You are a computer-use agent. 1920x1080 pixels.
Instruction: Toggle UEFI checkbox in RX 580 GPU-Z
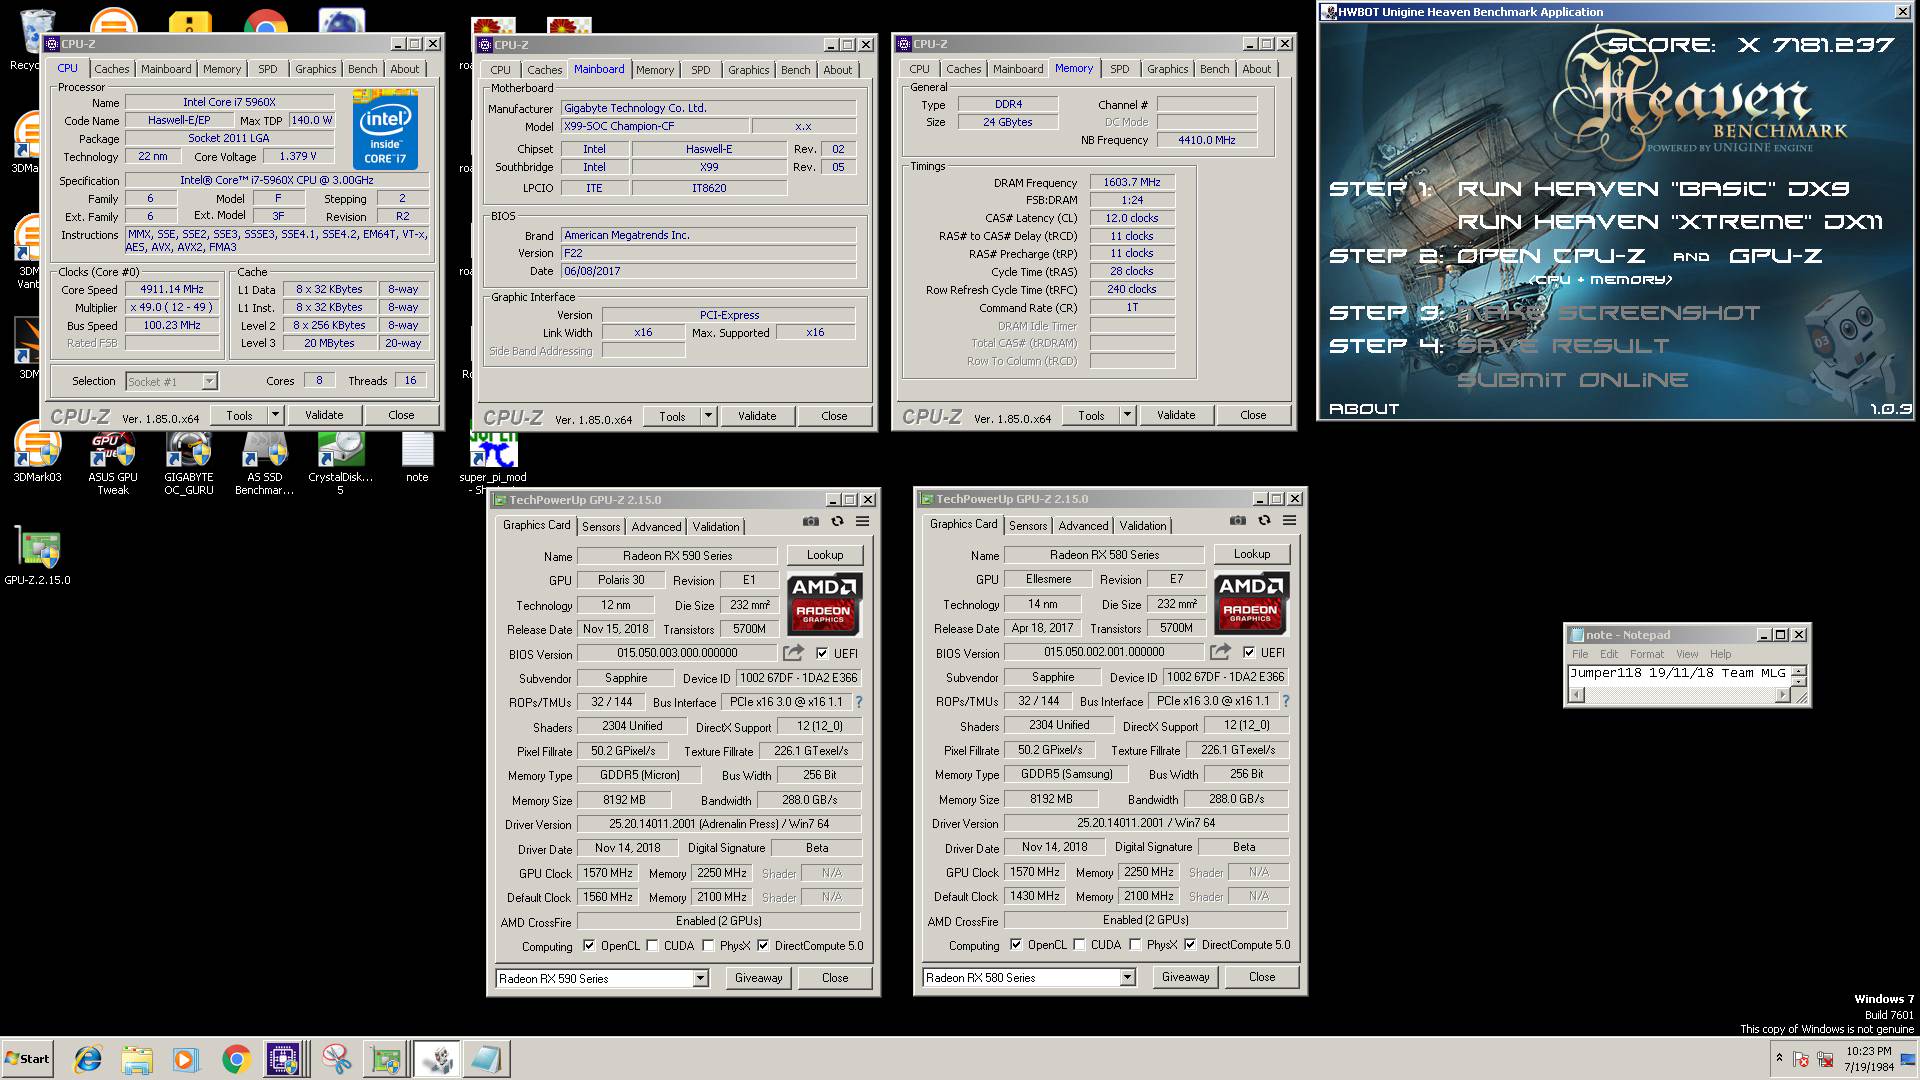click(x=1249, y=652)
